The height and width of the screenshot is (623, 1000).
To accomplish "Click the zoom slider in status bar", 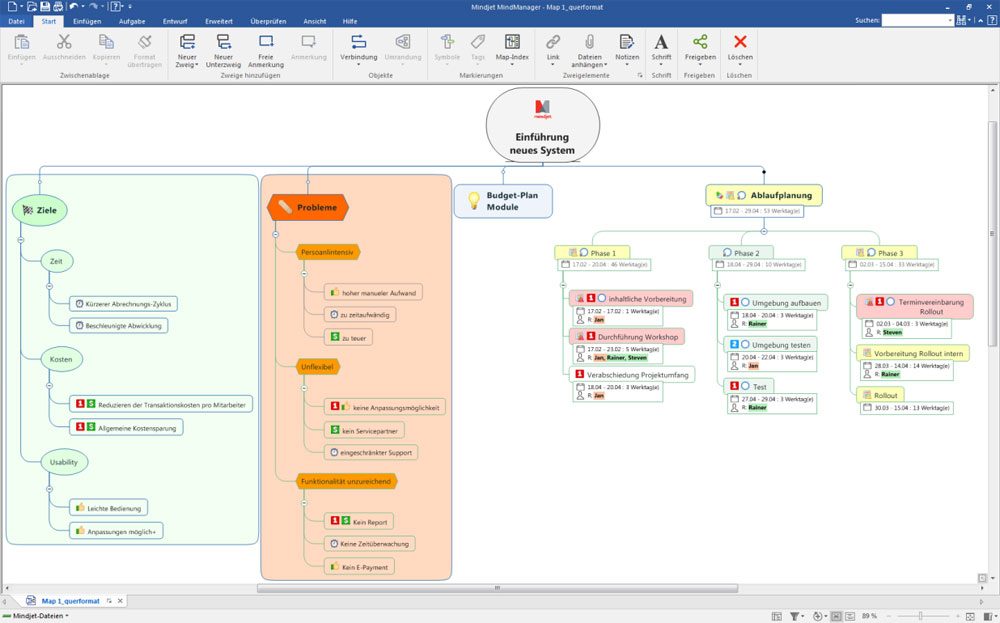I will (920, 616).
